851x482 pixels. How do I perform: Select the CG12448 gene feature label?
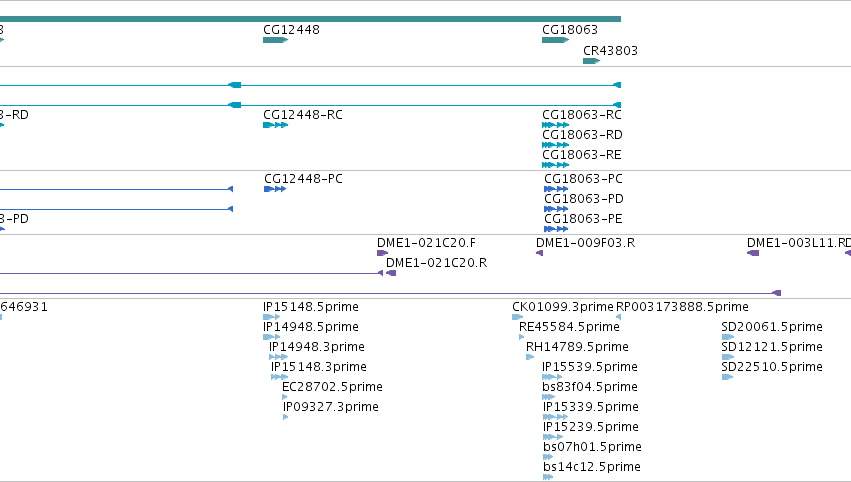coord(291,30)
